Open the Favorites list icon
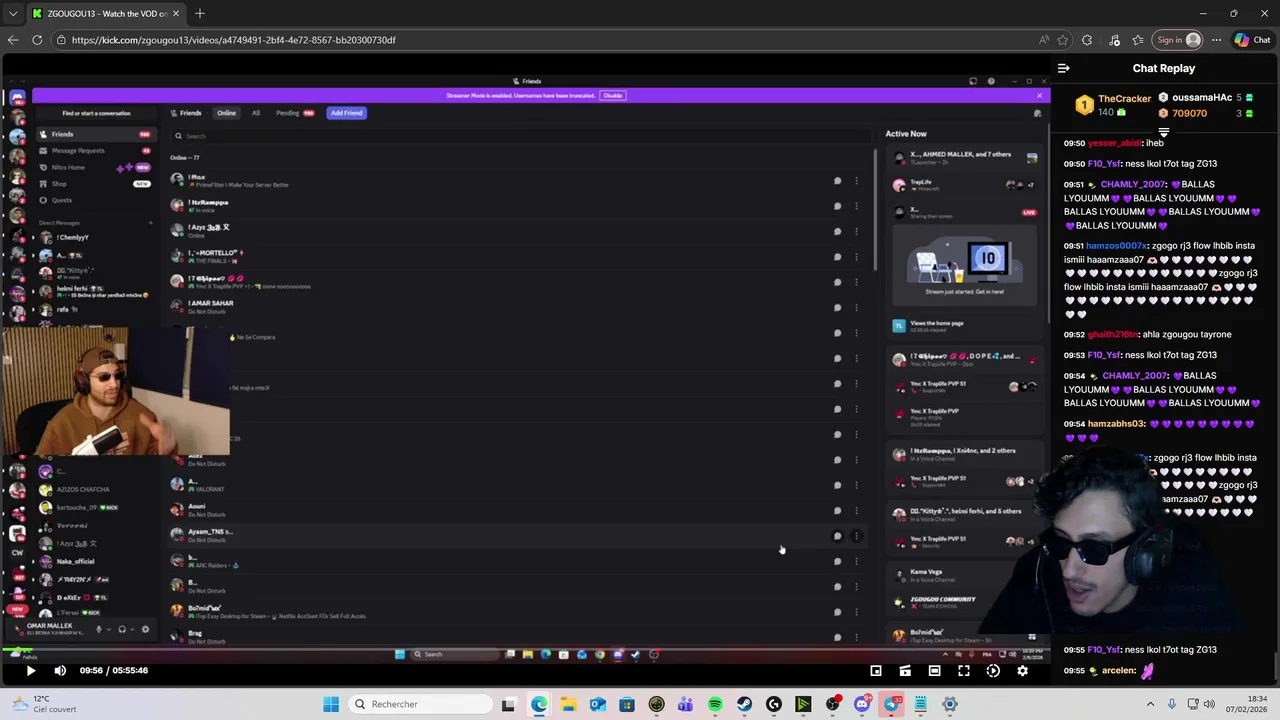Image resolution: width=1280 pixels, height=720 pixels. (1137, 40)
